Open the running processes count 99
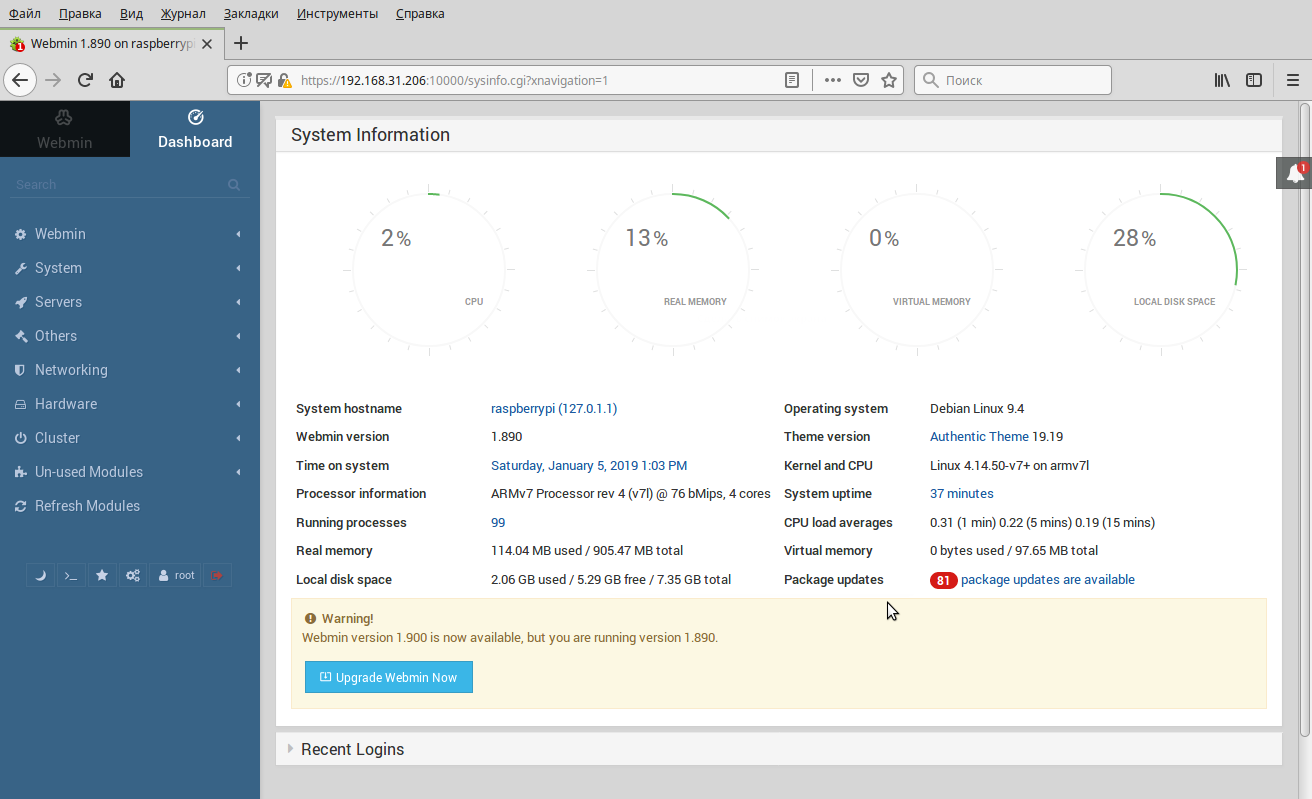The height and width of the screenshot is (799, 1312). pos(498,523)
